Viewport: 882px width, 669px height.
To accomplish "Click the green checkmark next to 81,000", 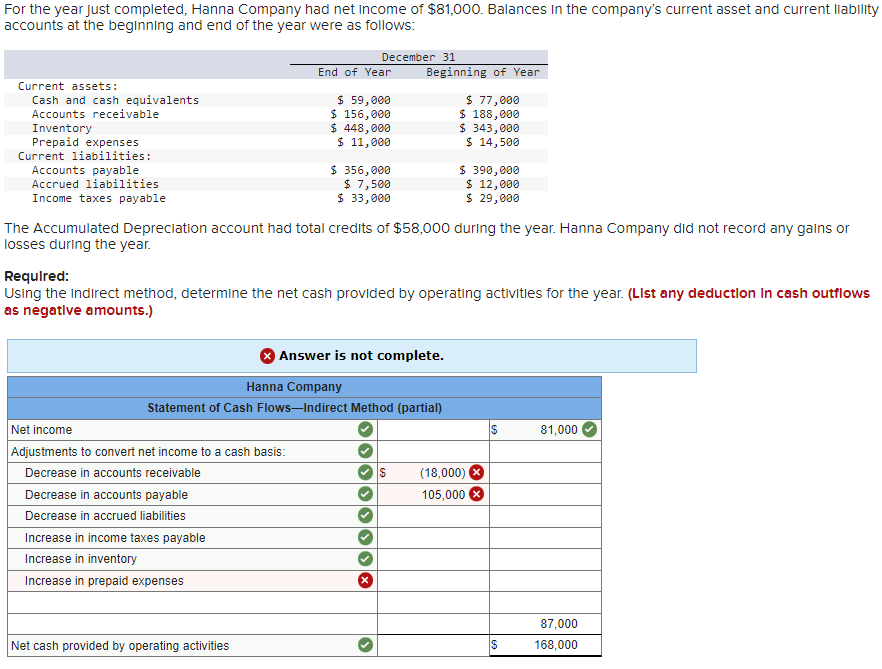I will click(x=589, y=429).
